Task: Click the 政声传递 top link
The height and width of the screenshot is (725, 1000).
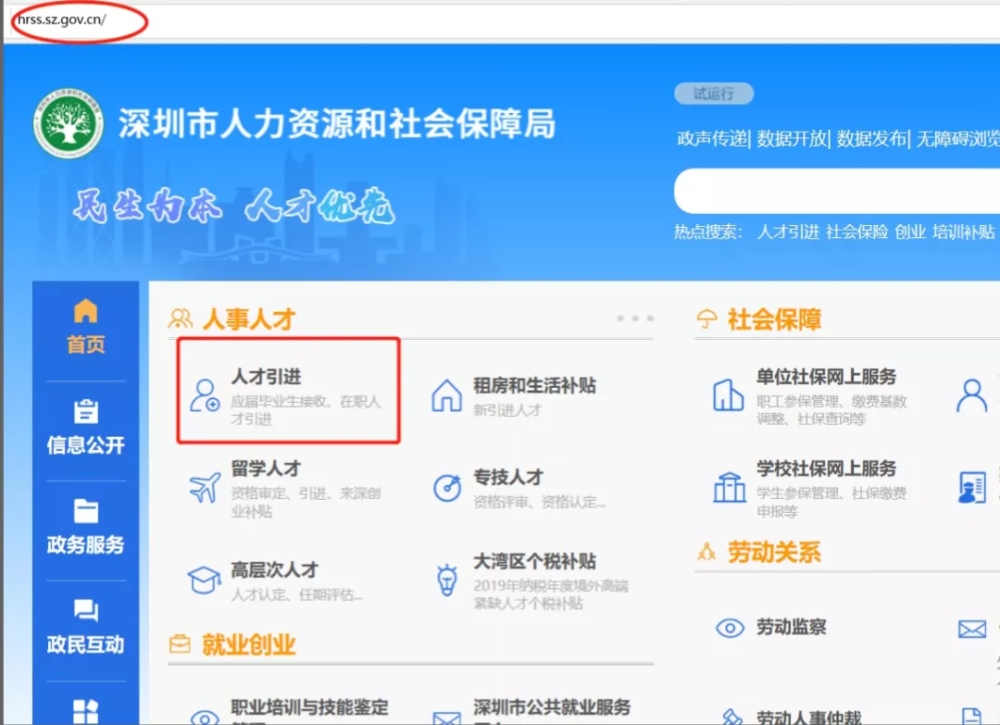Action: (x=712, y=138)
